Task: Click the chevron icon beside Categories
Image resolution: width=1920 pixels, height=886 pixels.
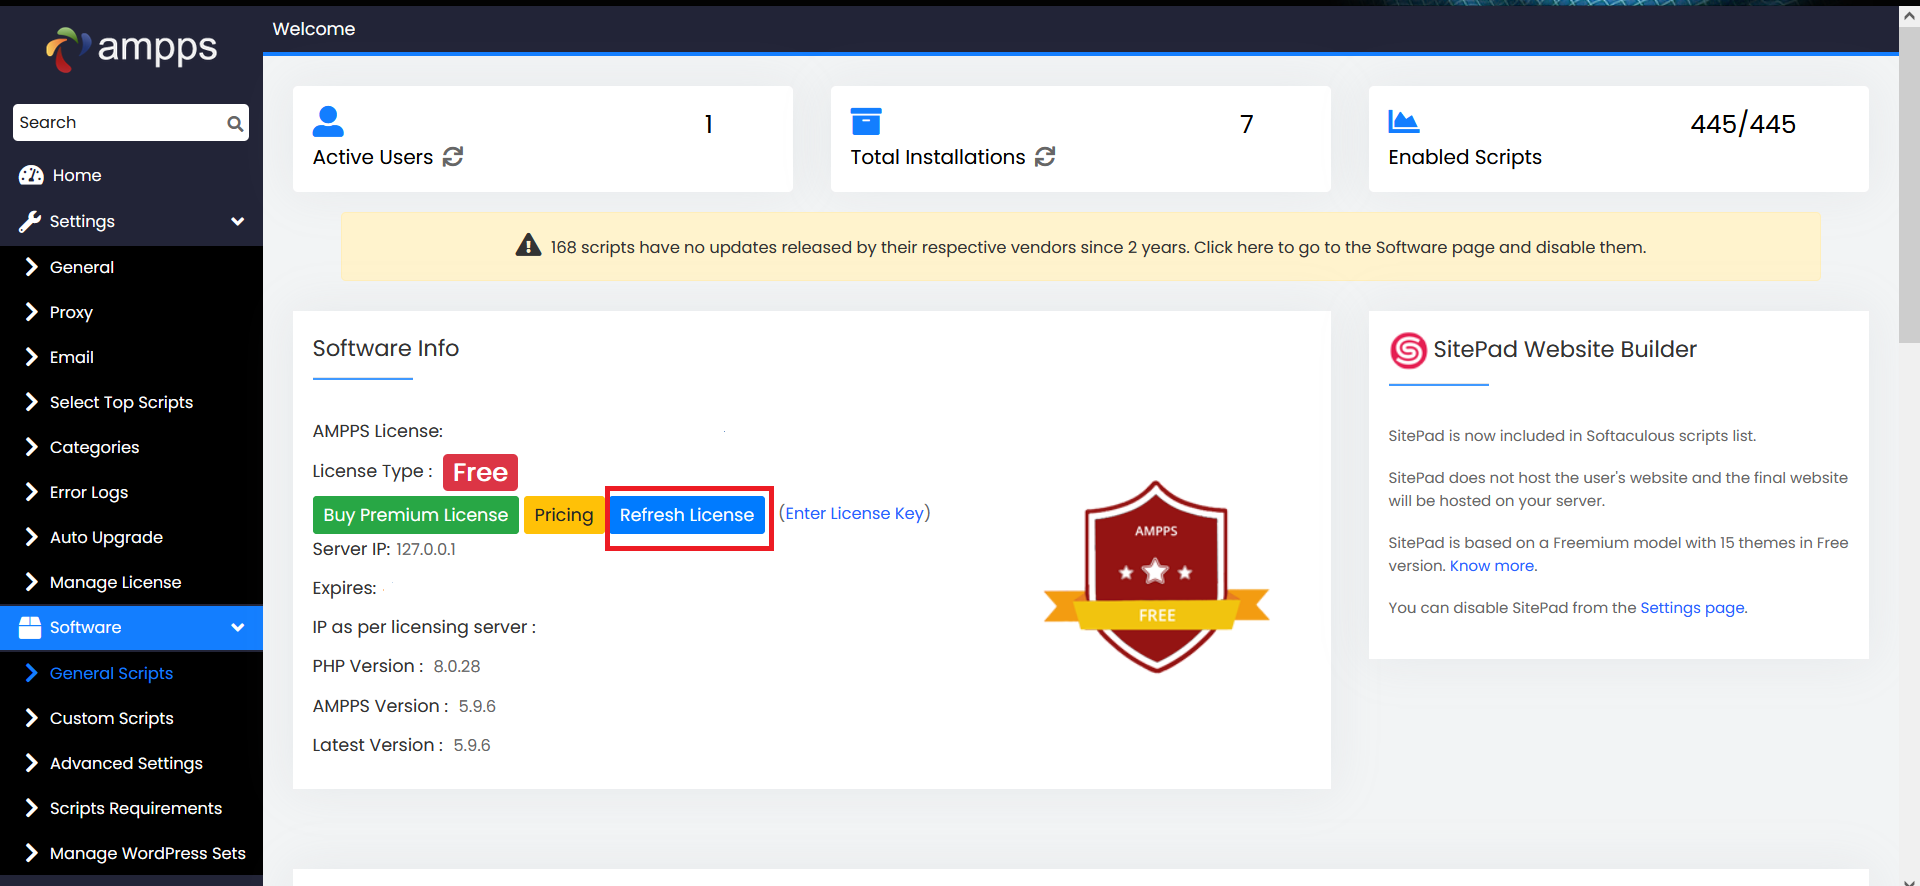Action: pyautogui.click(x=31, y=447)
